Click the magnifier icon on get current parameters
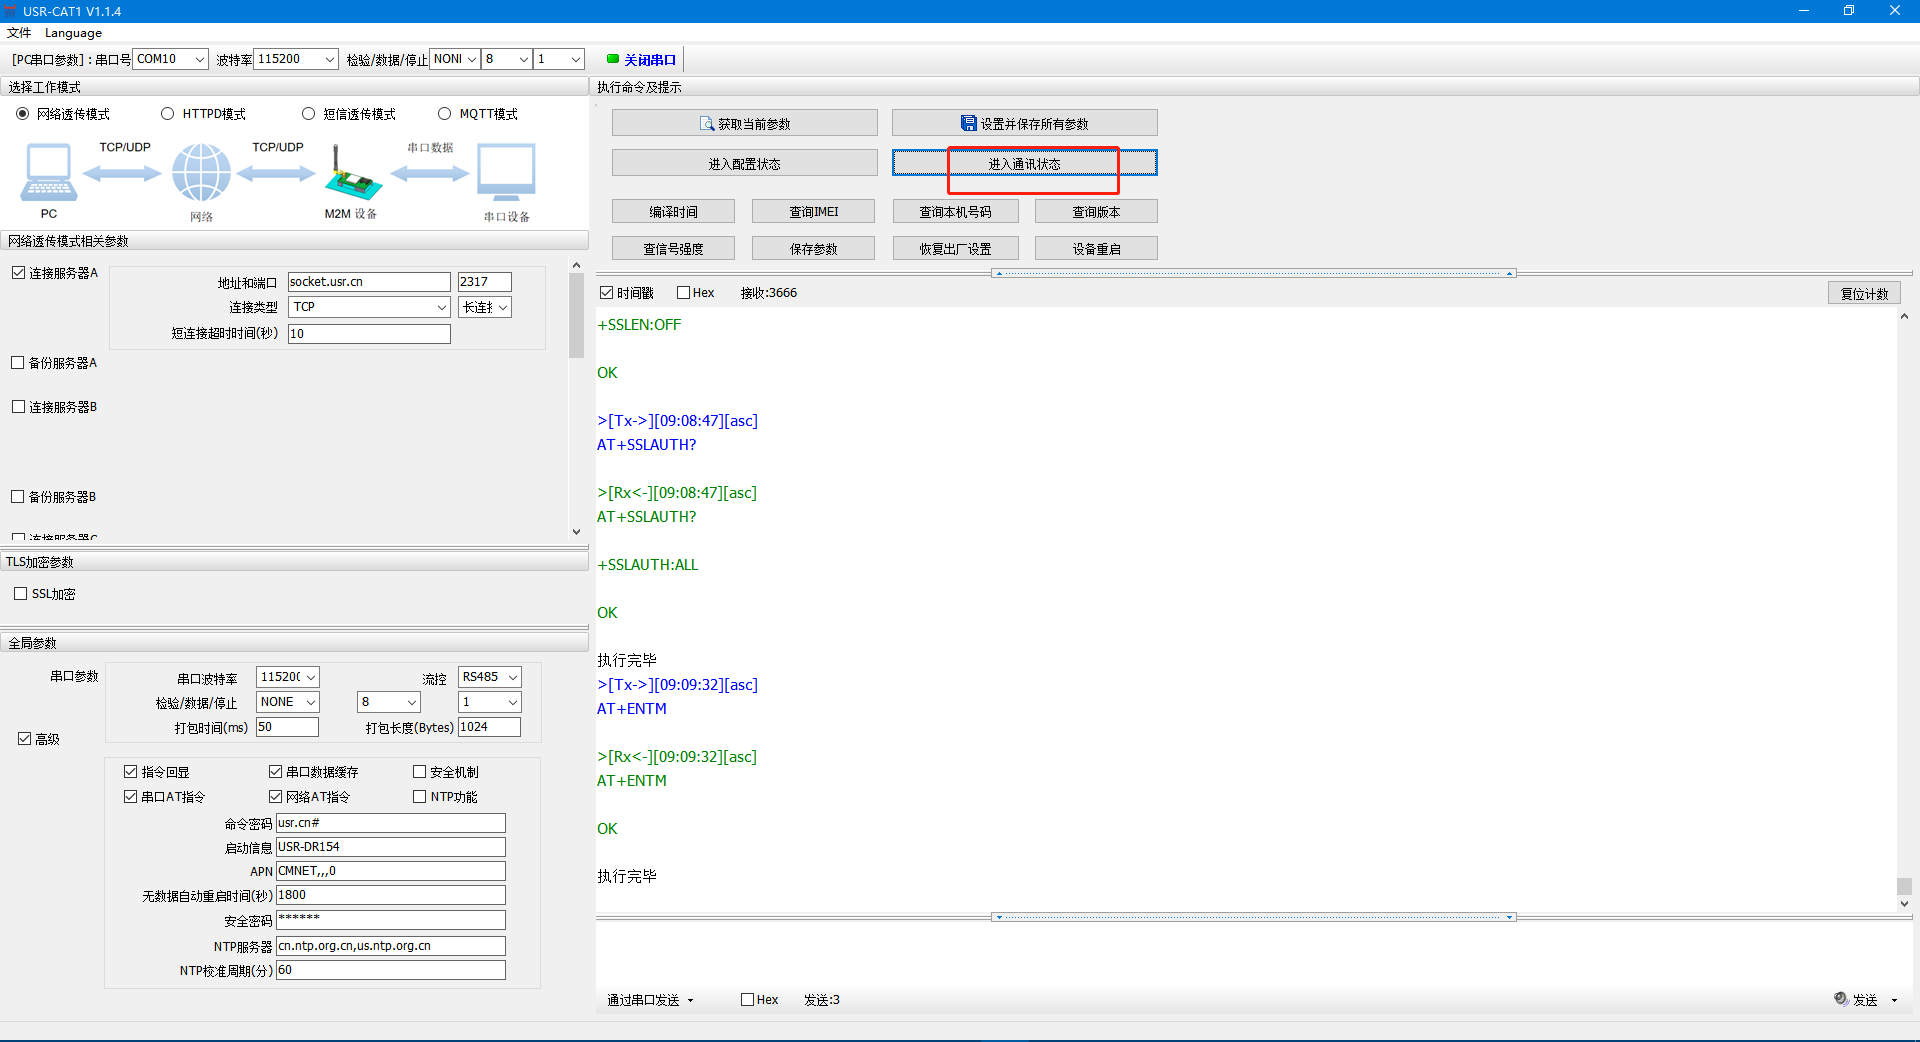1920x1042 pixels. [x=707, y=124]
